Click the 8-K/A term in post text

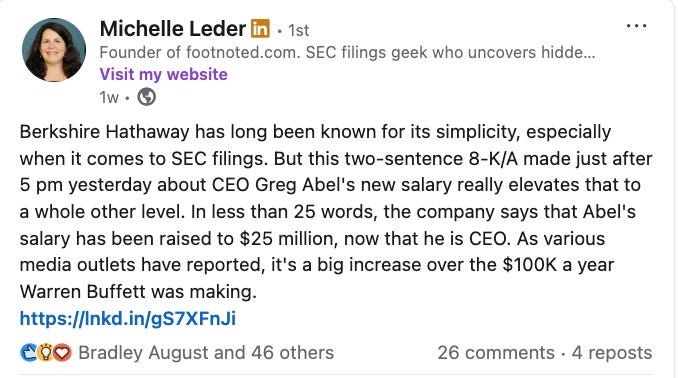coord(493,159)
